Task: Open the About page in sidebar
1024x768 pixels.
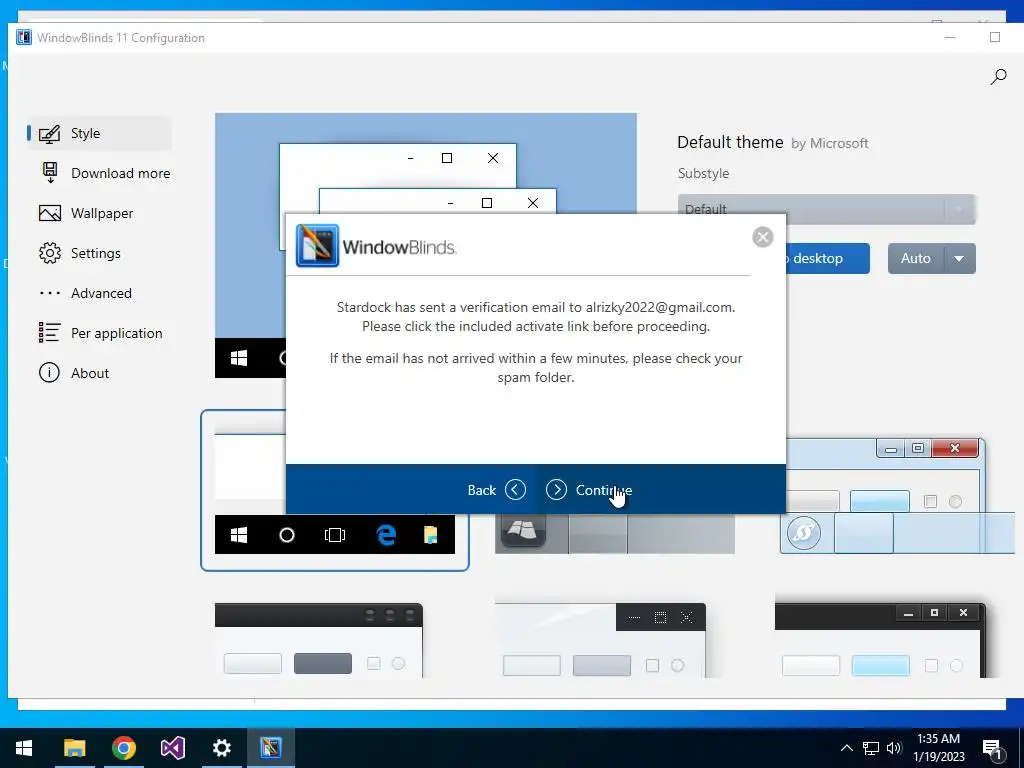Action: tap(74, 373)
